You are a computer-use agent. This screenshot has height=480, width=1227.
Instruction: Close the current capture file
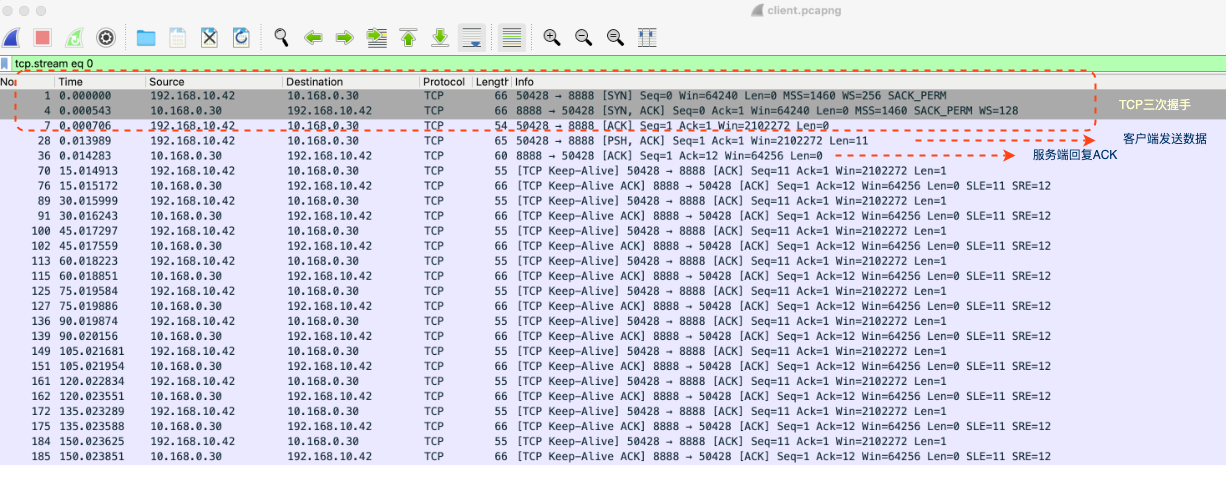[209, 38]
